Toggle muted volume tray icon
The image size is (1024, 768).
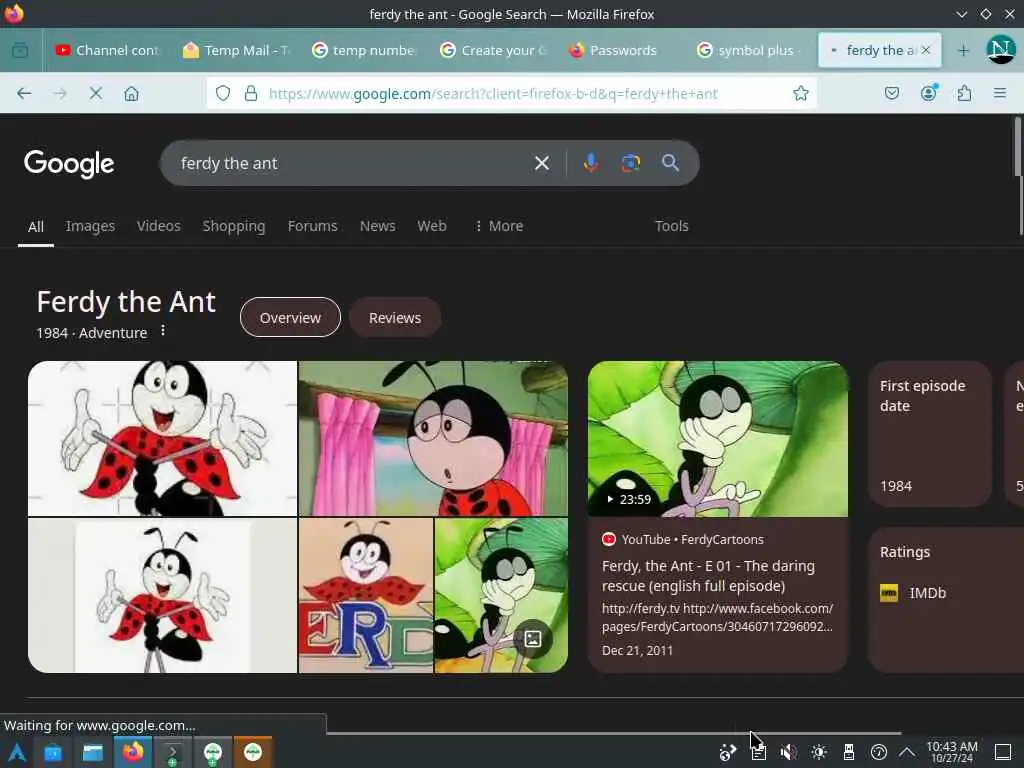point(788,752)
